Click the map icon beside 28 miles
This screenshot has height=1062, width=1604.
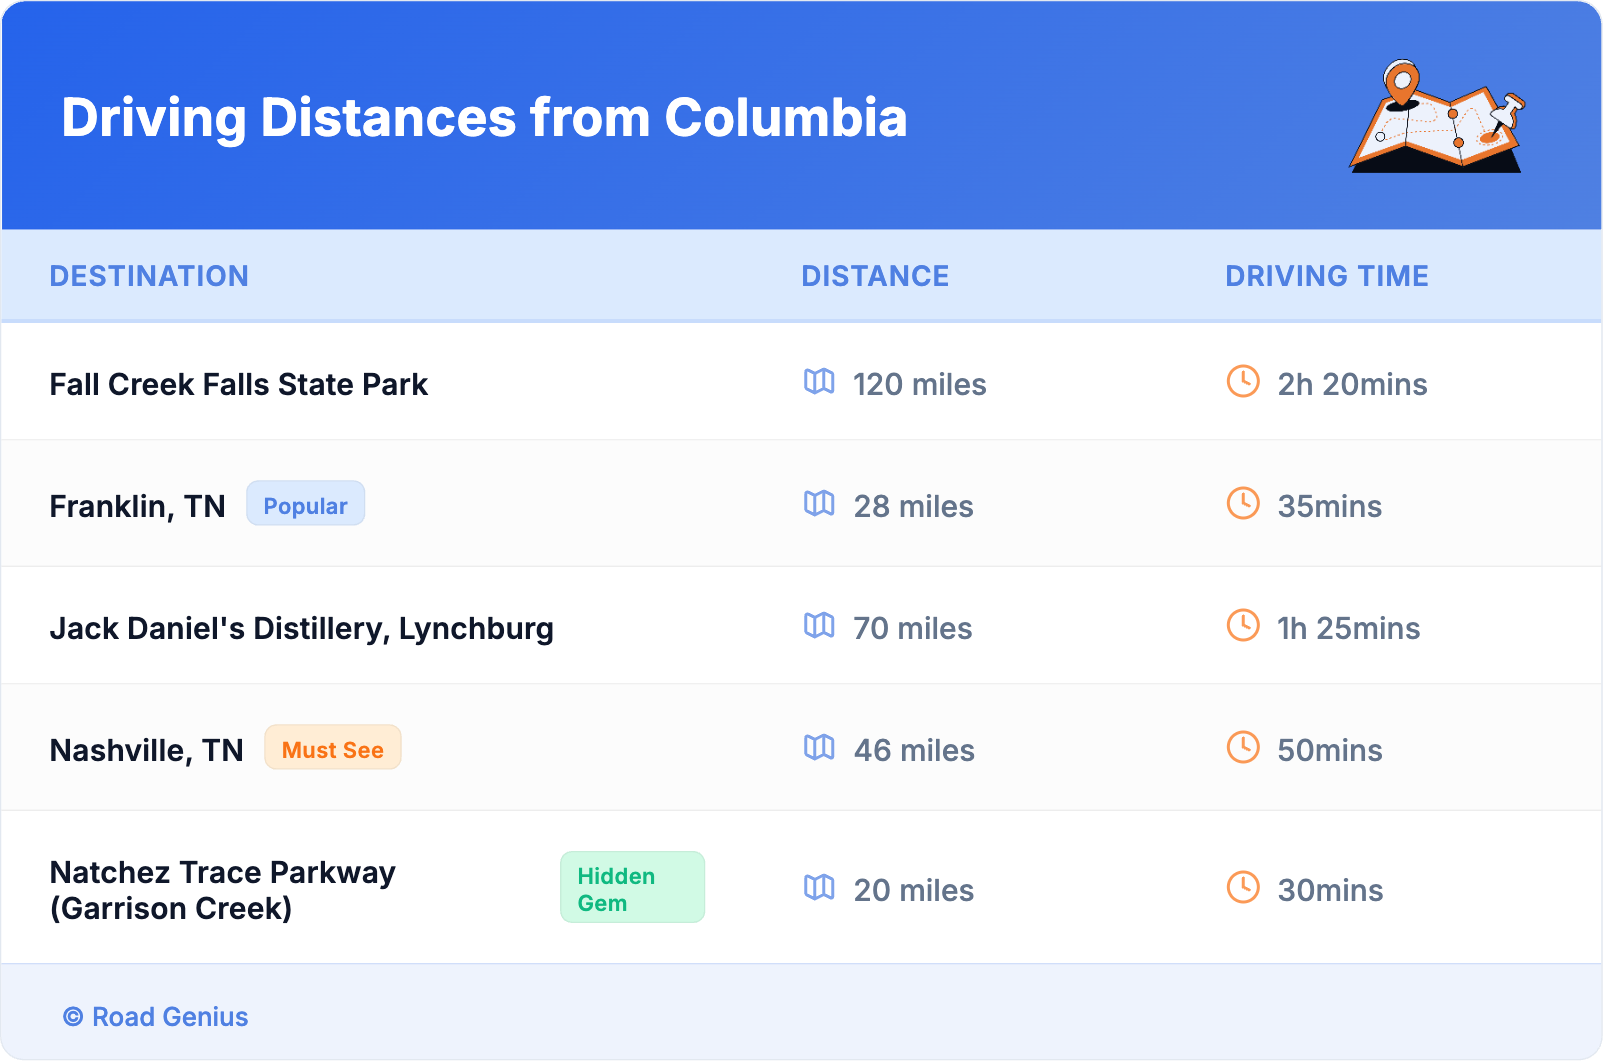click(819, 503)
